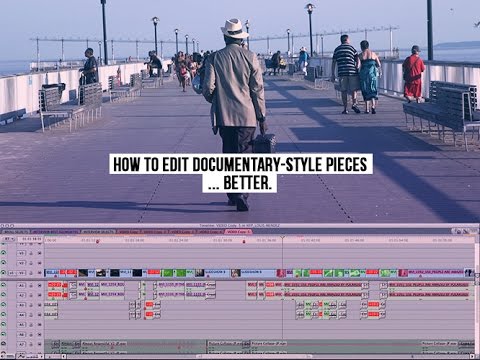Toggle Auto Select on track A6
Image resolution: width=480 pixels, height=360 pixels.
click(39, 334)
